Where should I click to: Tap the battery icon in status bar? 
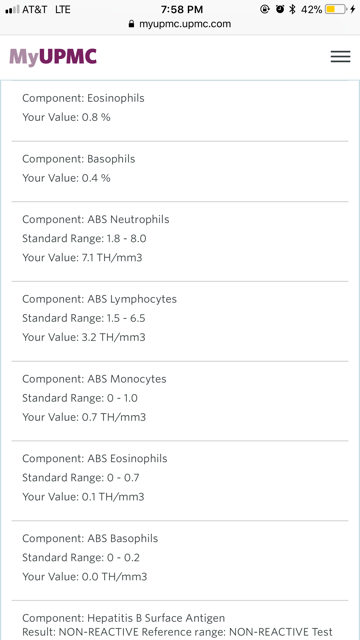336,9
